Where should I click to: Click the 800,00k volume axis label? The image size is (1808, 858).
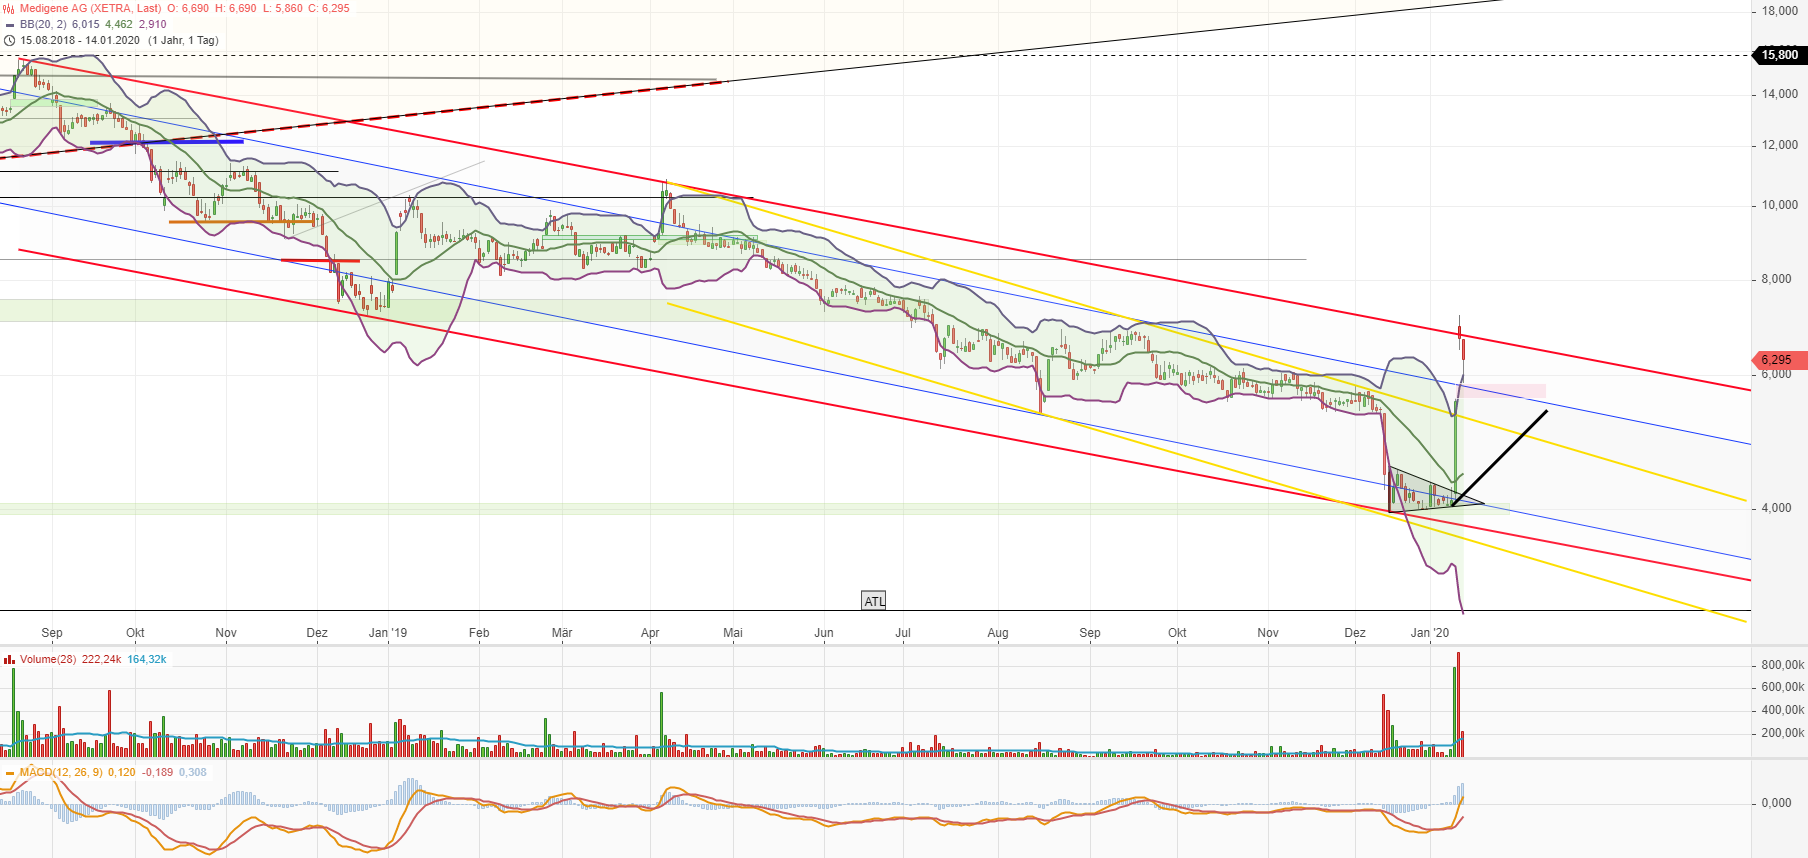coord(1783,665)
